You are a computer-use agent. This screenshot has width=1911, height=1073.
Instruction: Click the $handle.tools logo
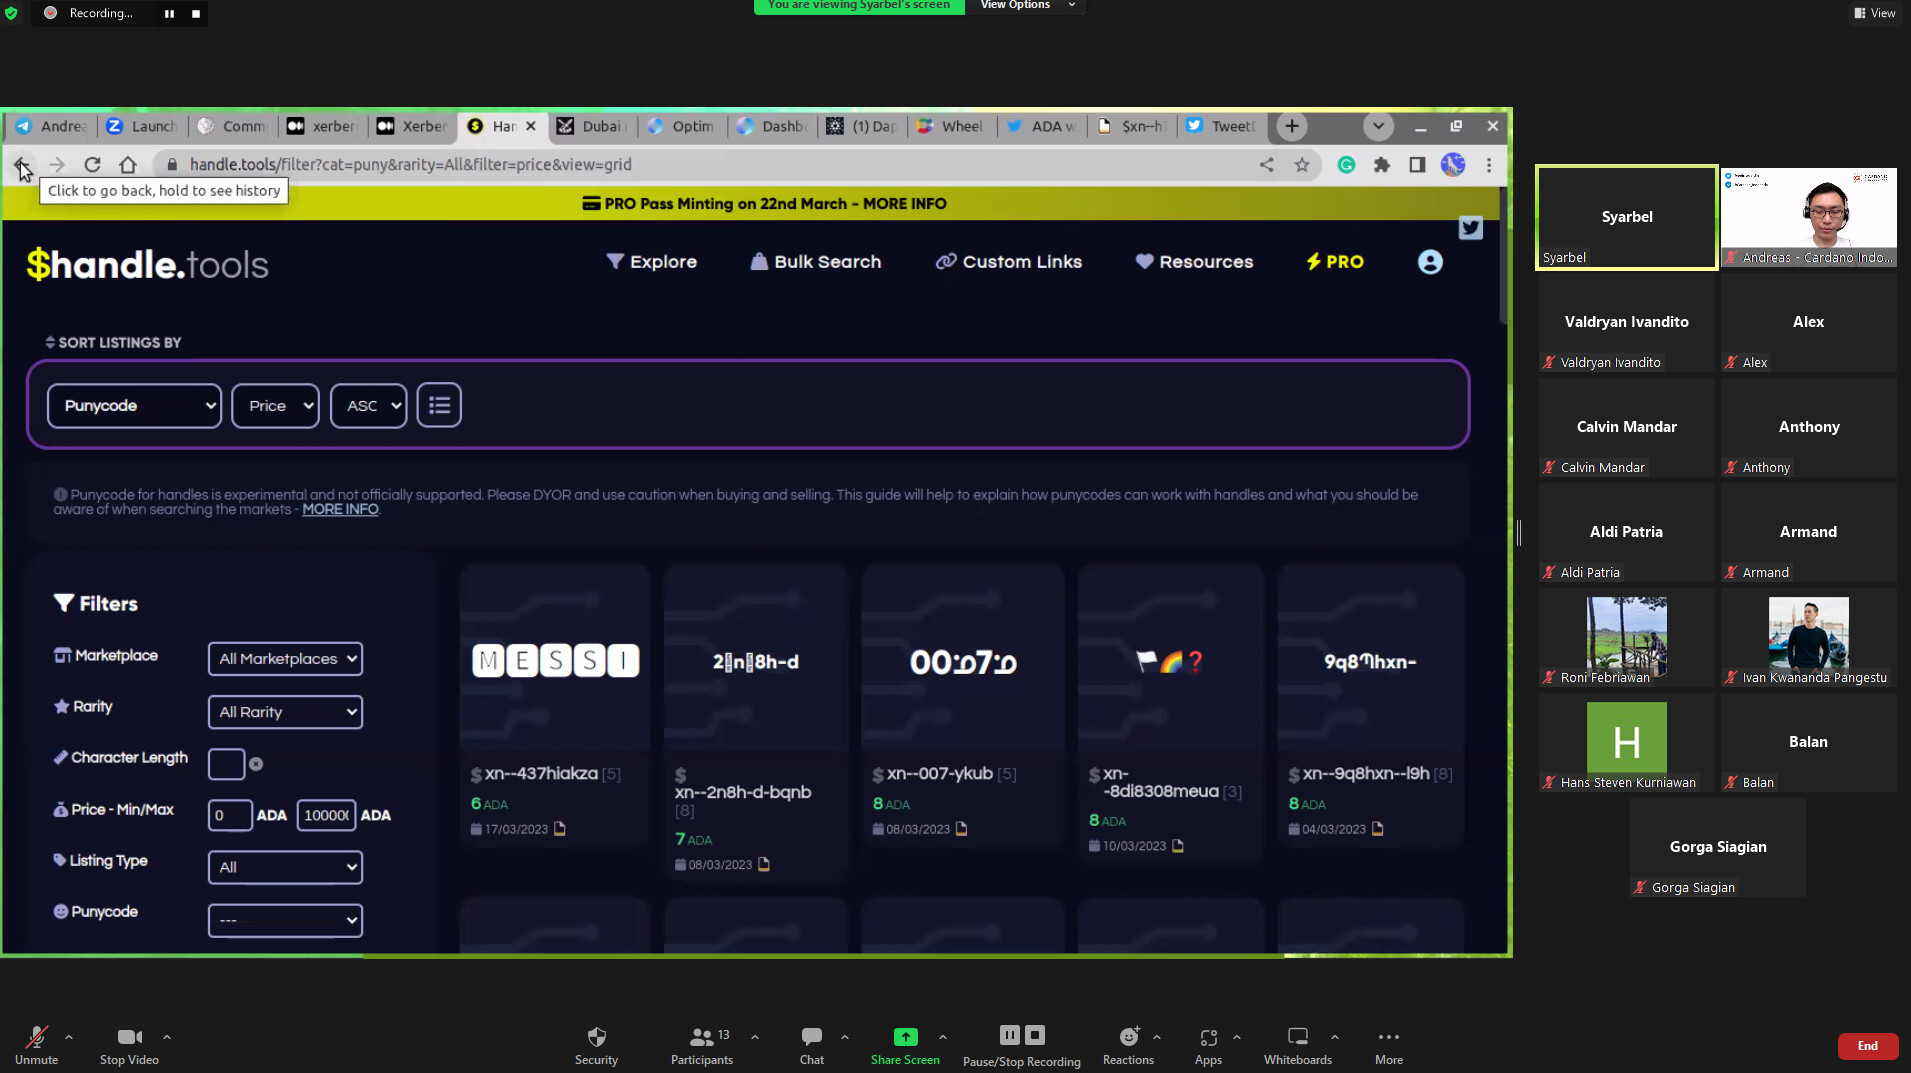click(x=147, y=264)
